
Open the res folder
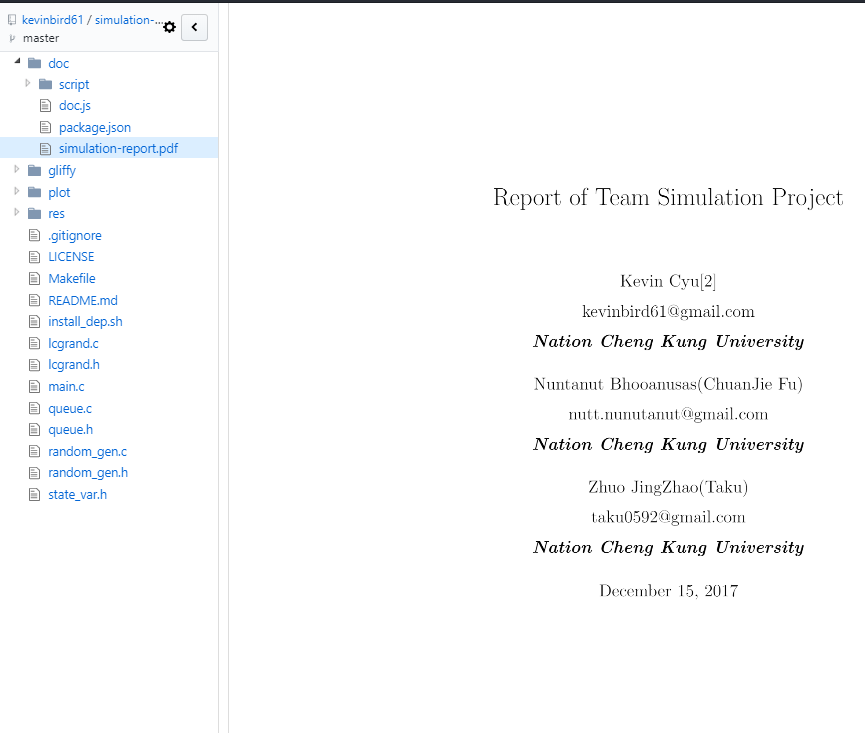point(56,213)
